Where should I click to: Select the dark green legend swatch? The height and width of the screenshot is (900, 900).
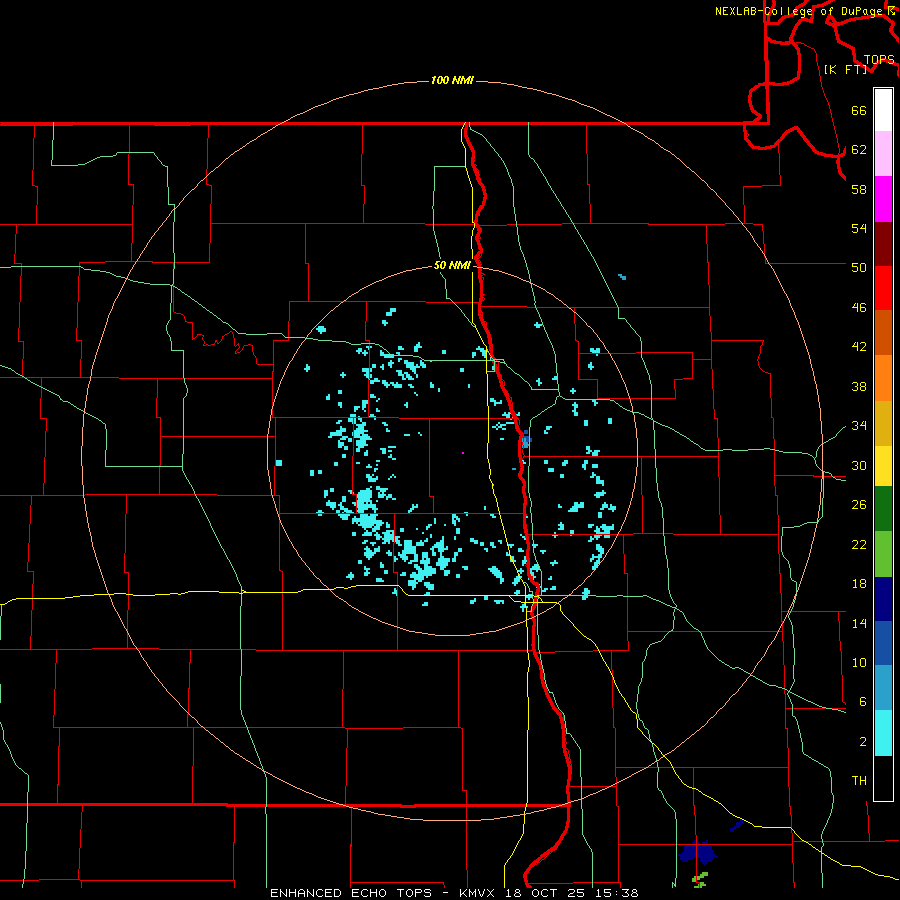883,509
